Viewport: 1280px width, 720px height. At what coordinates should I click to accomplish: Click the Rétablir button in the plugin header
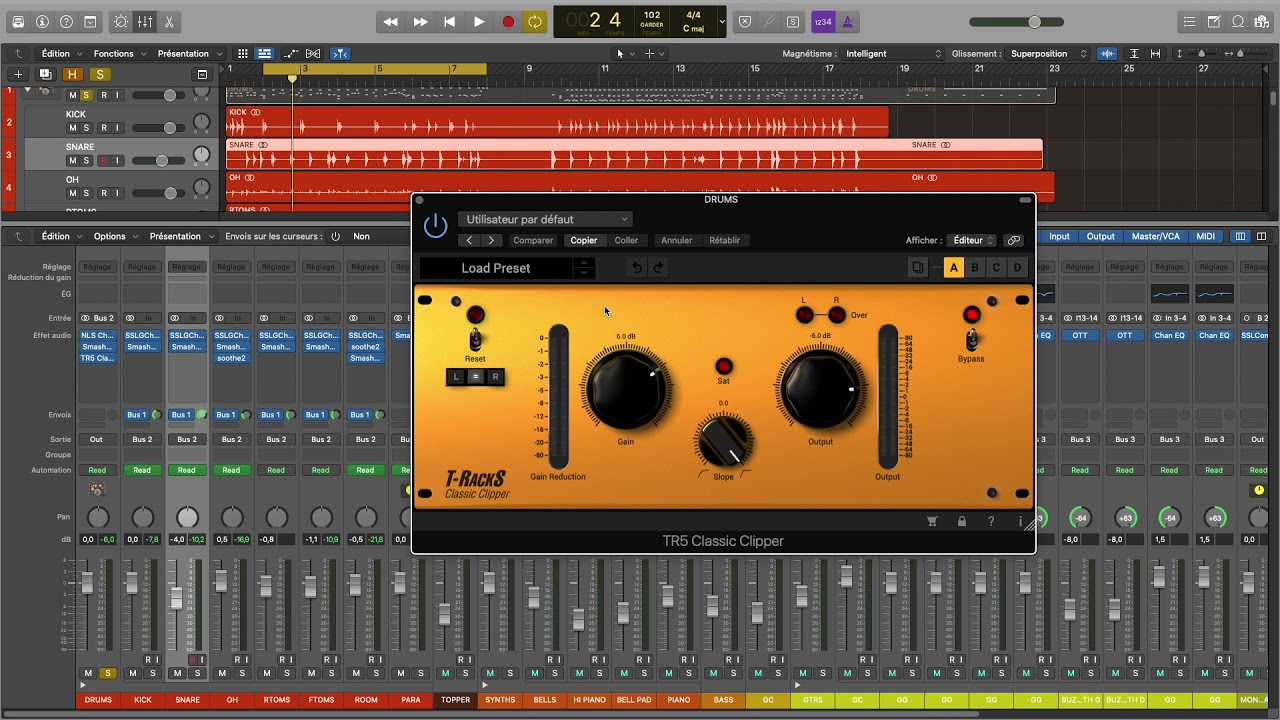click(x=725, y=240)
